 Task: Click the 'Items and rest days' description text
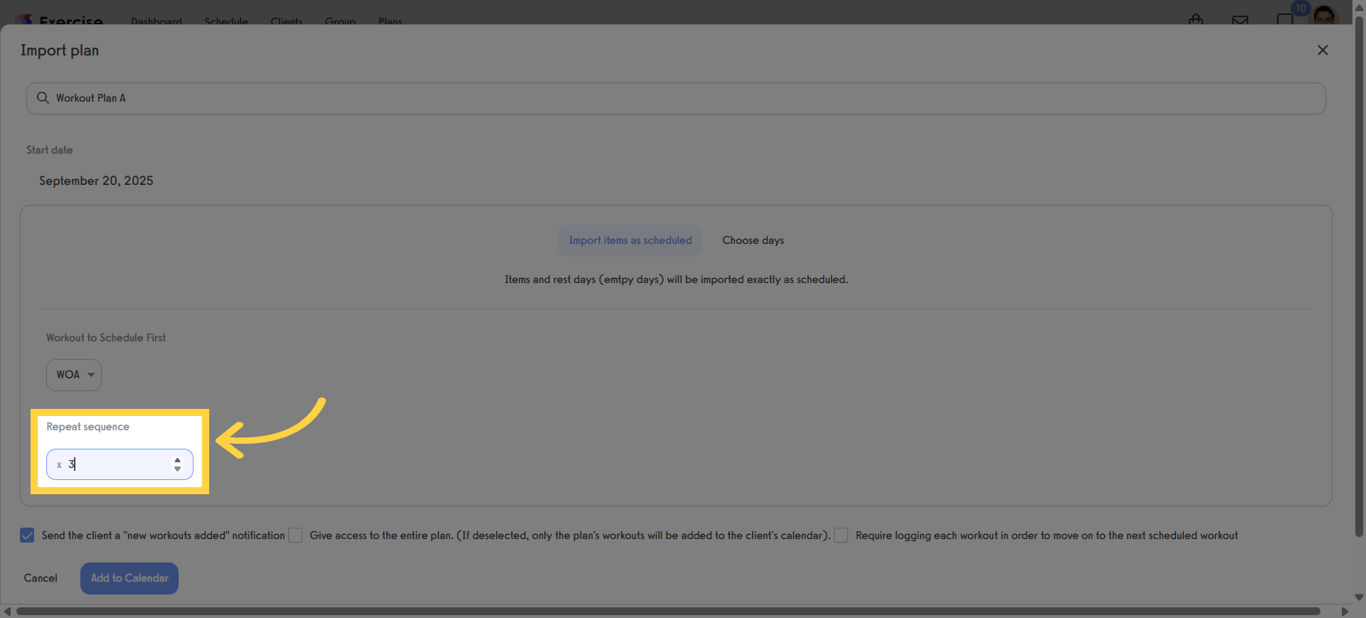676,280
